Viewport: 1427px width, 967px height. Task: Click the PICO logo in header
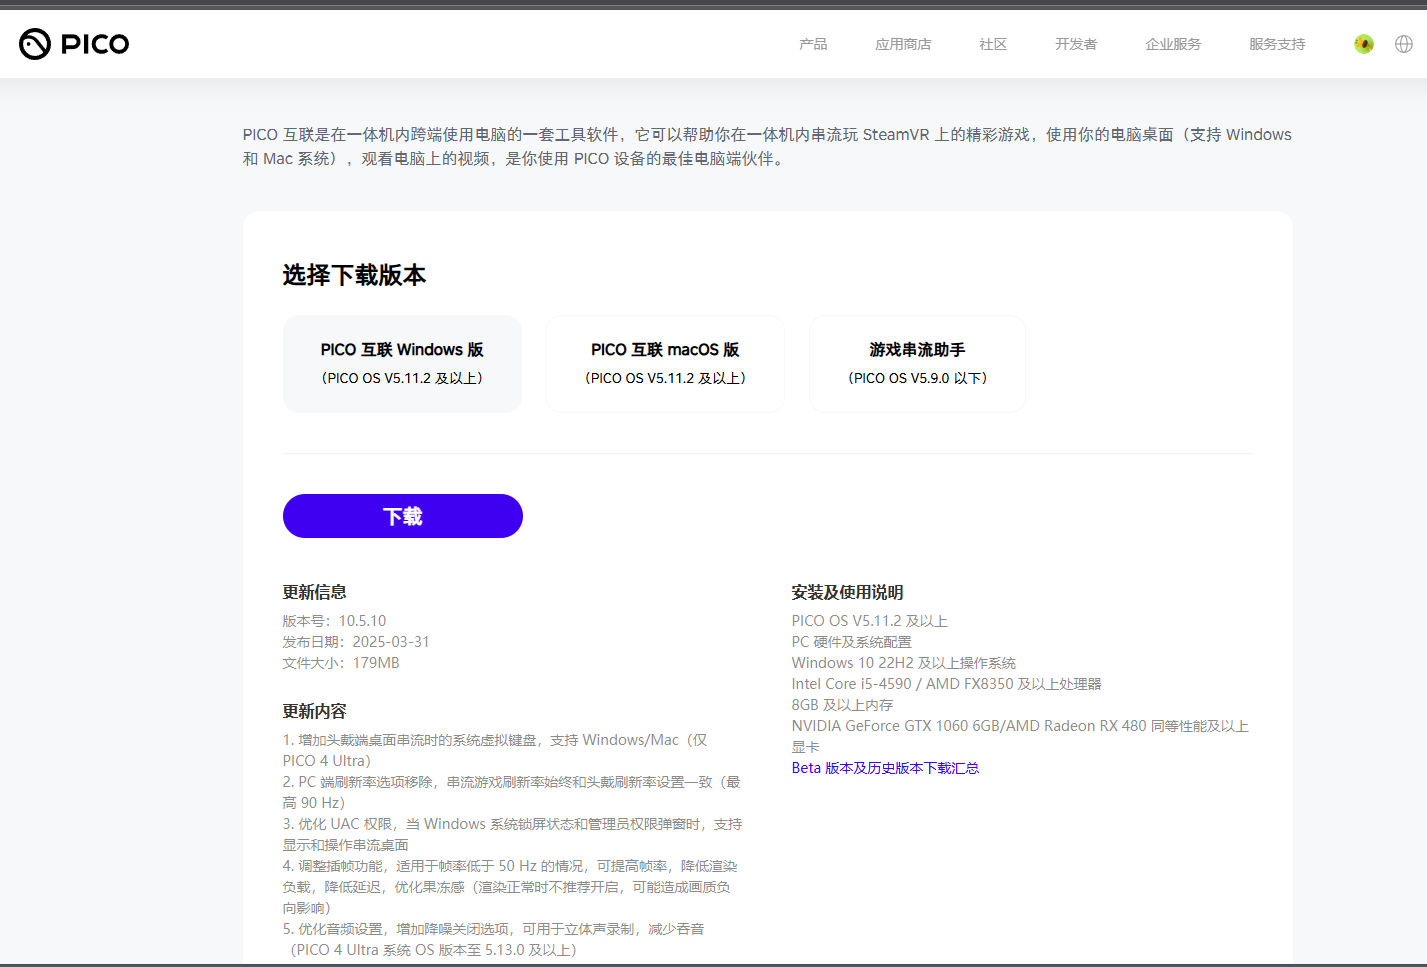pyautogui.click(x=74, y=44)
